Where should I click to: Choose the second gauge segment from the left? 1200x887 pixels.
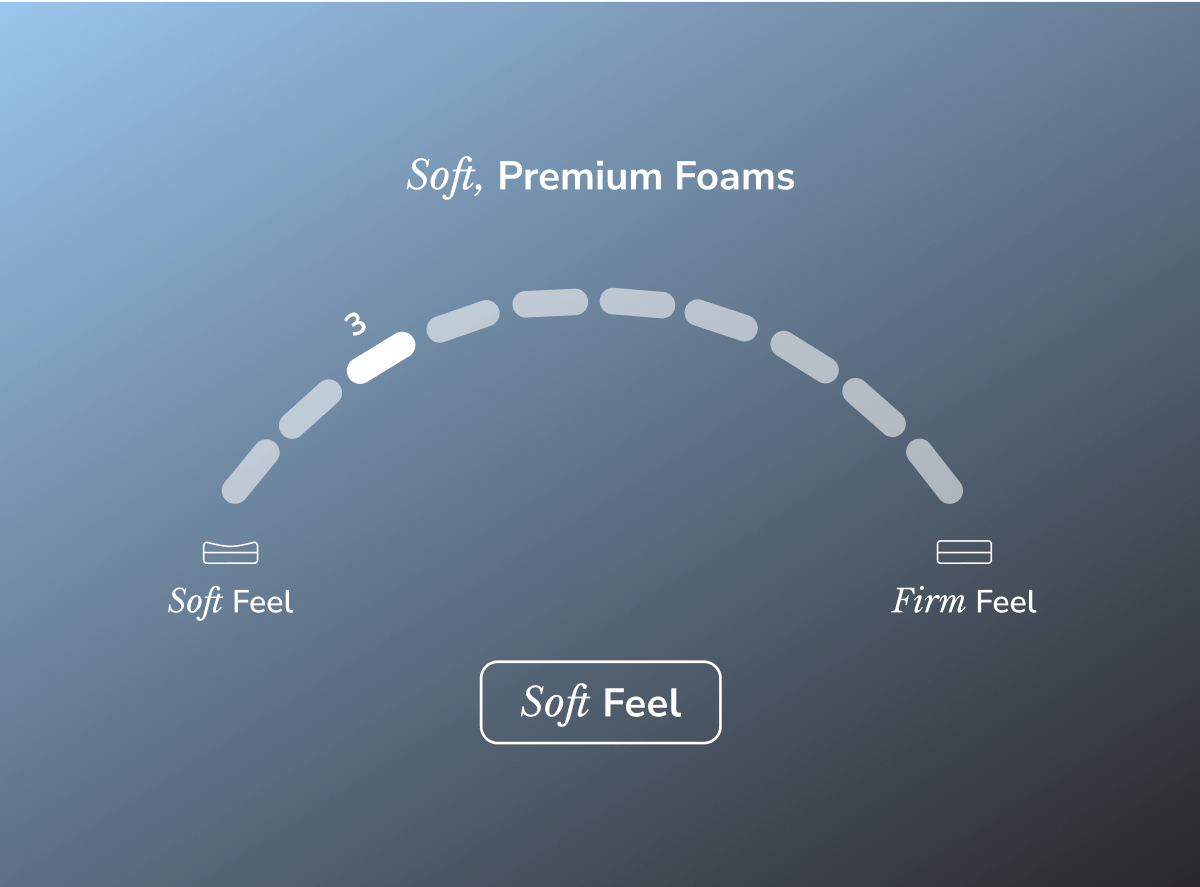[310, 409]
